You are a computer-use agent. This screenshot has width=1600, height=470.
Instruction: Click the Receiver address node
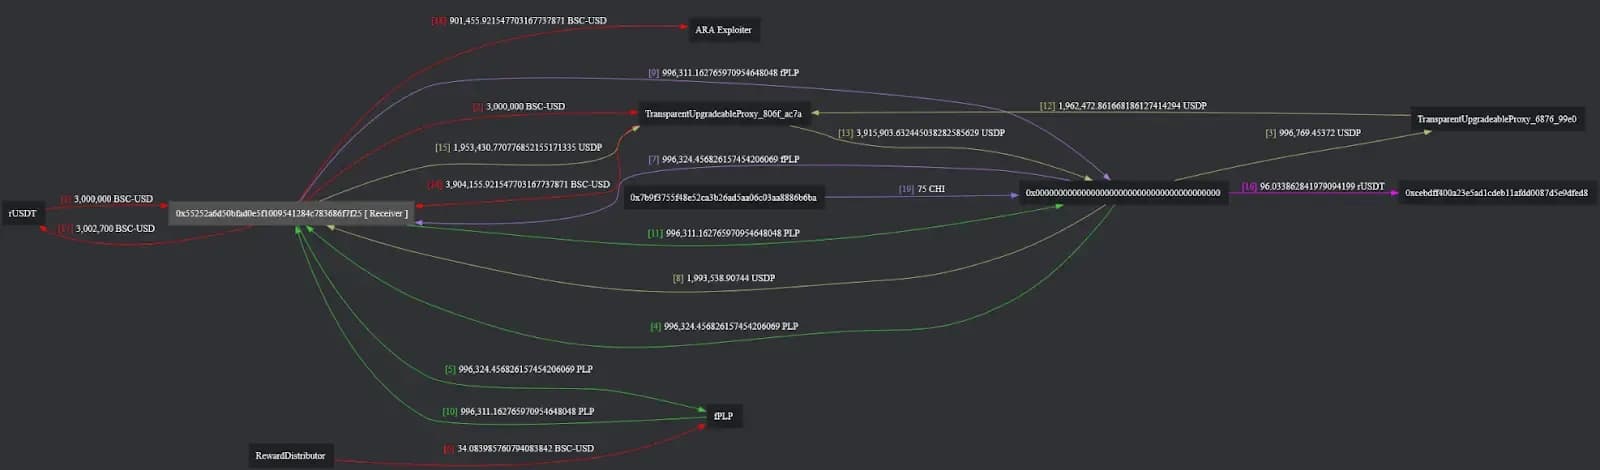(291, 213)
